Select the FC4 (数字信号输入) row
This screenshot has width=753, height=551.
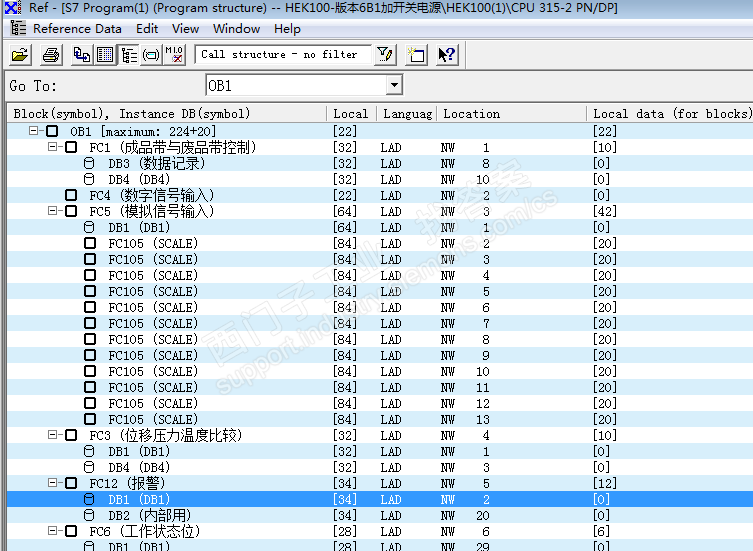380,195
